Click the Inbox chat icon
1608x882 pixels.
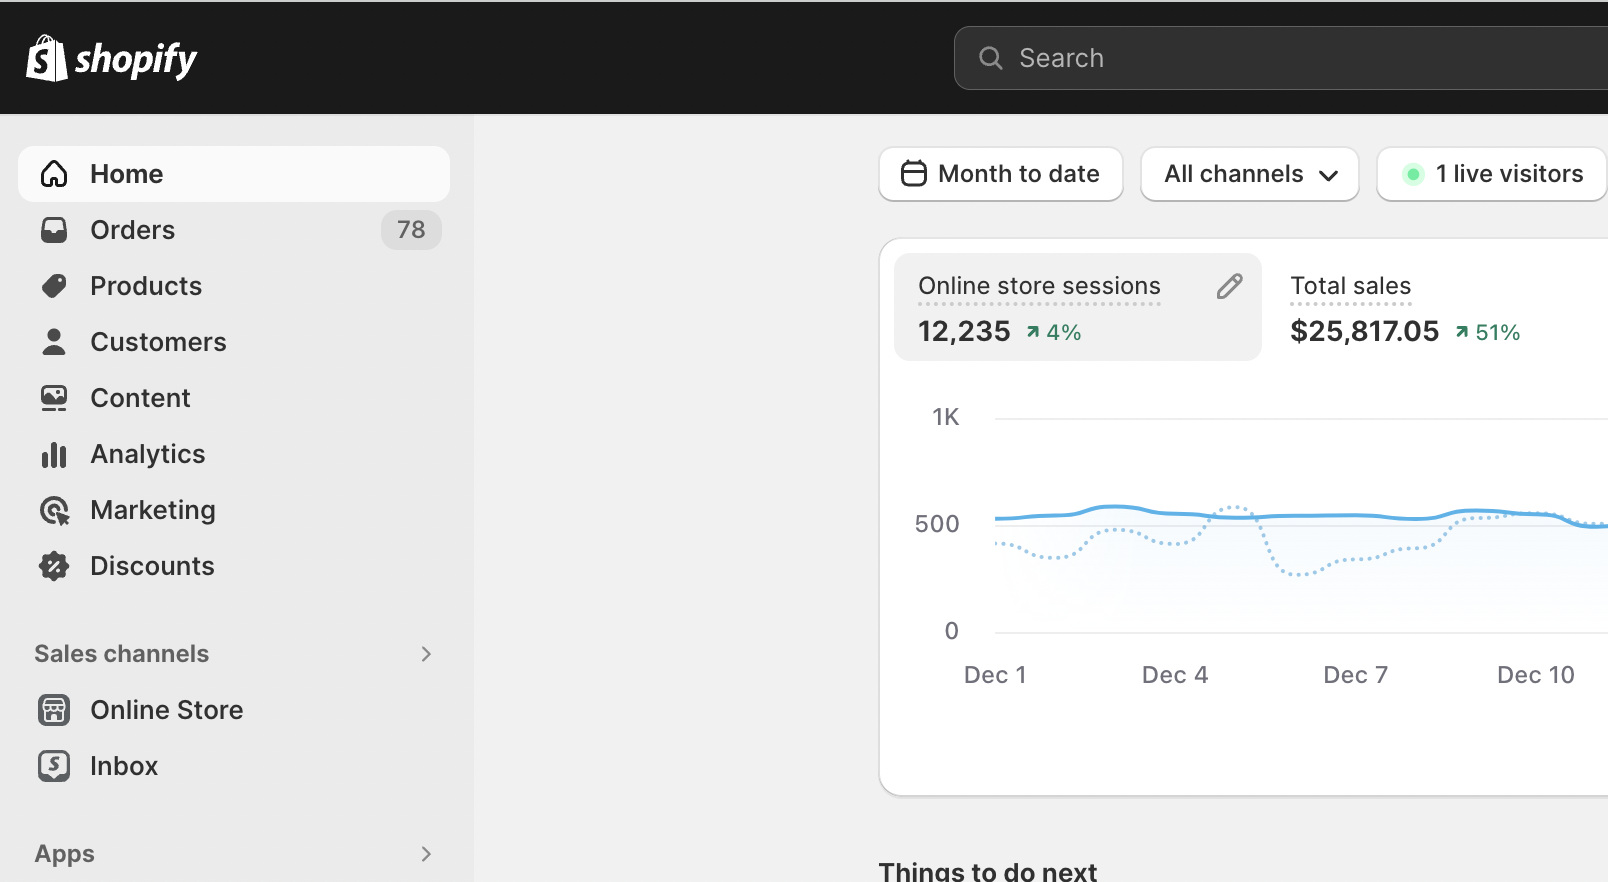pos(54,766)
